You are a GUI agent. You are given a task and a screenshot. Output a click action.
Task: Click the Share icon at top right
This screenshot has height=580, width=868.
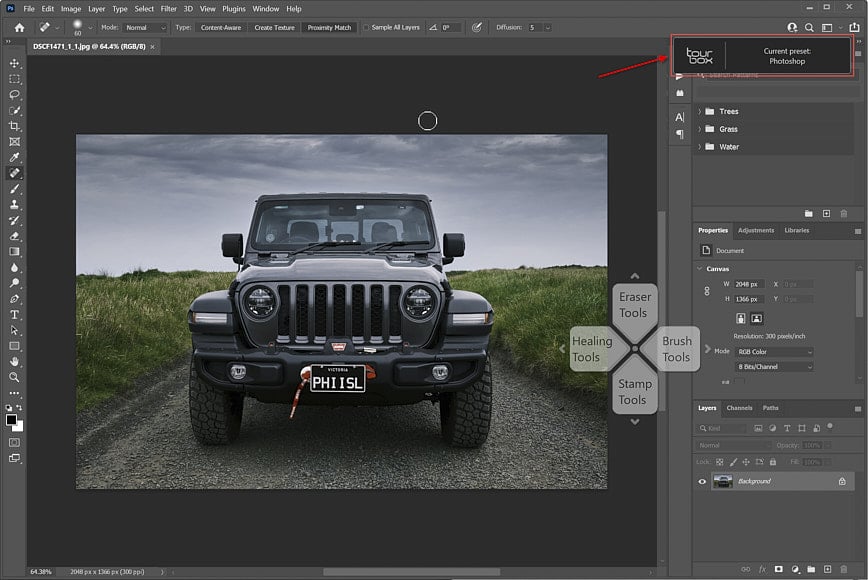(855, 27)
